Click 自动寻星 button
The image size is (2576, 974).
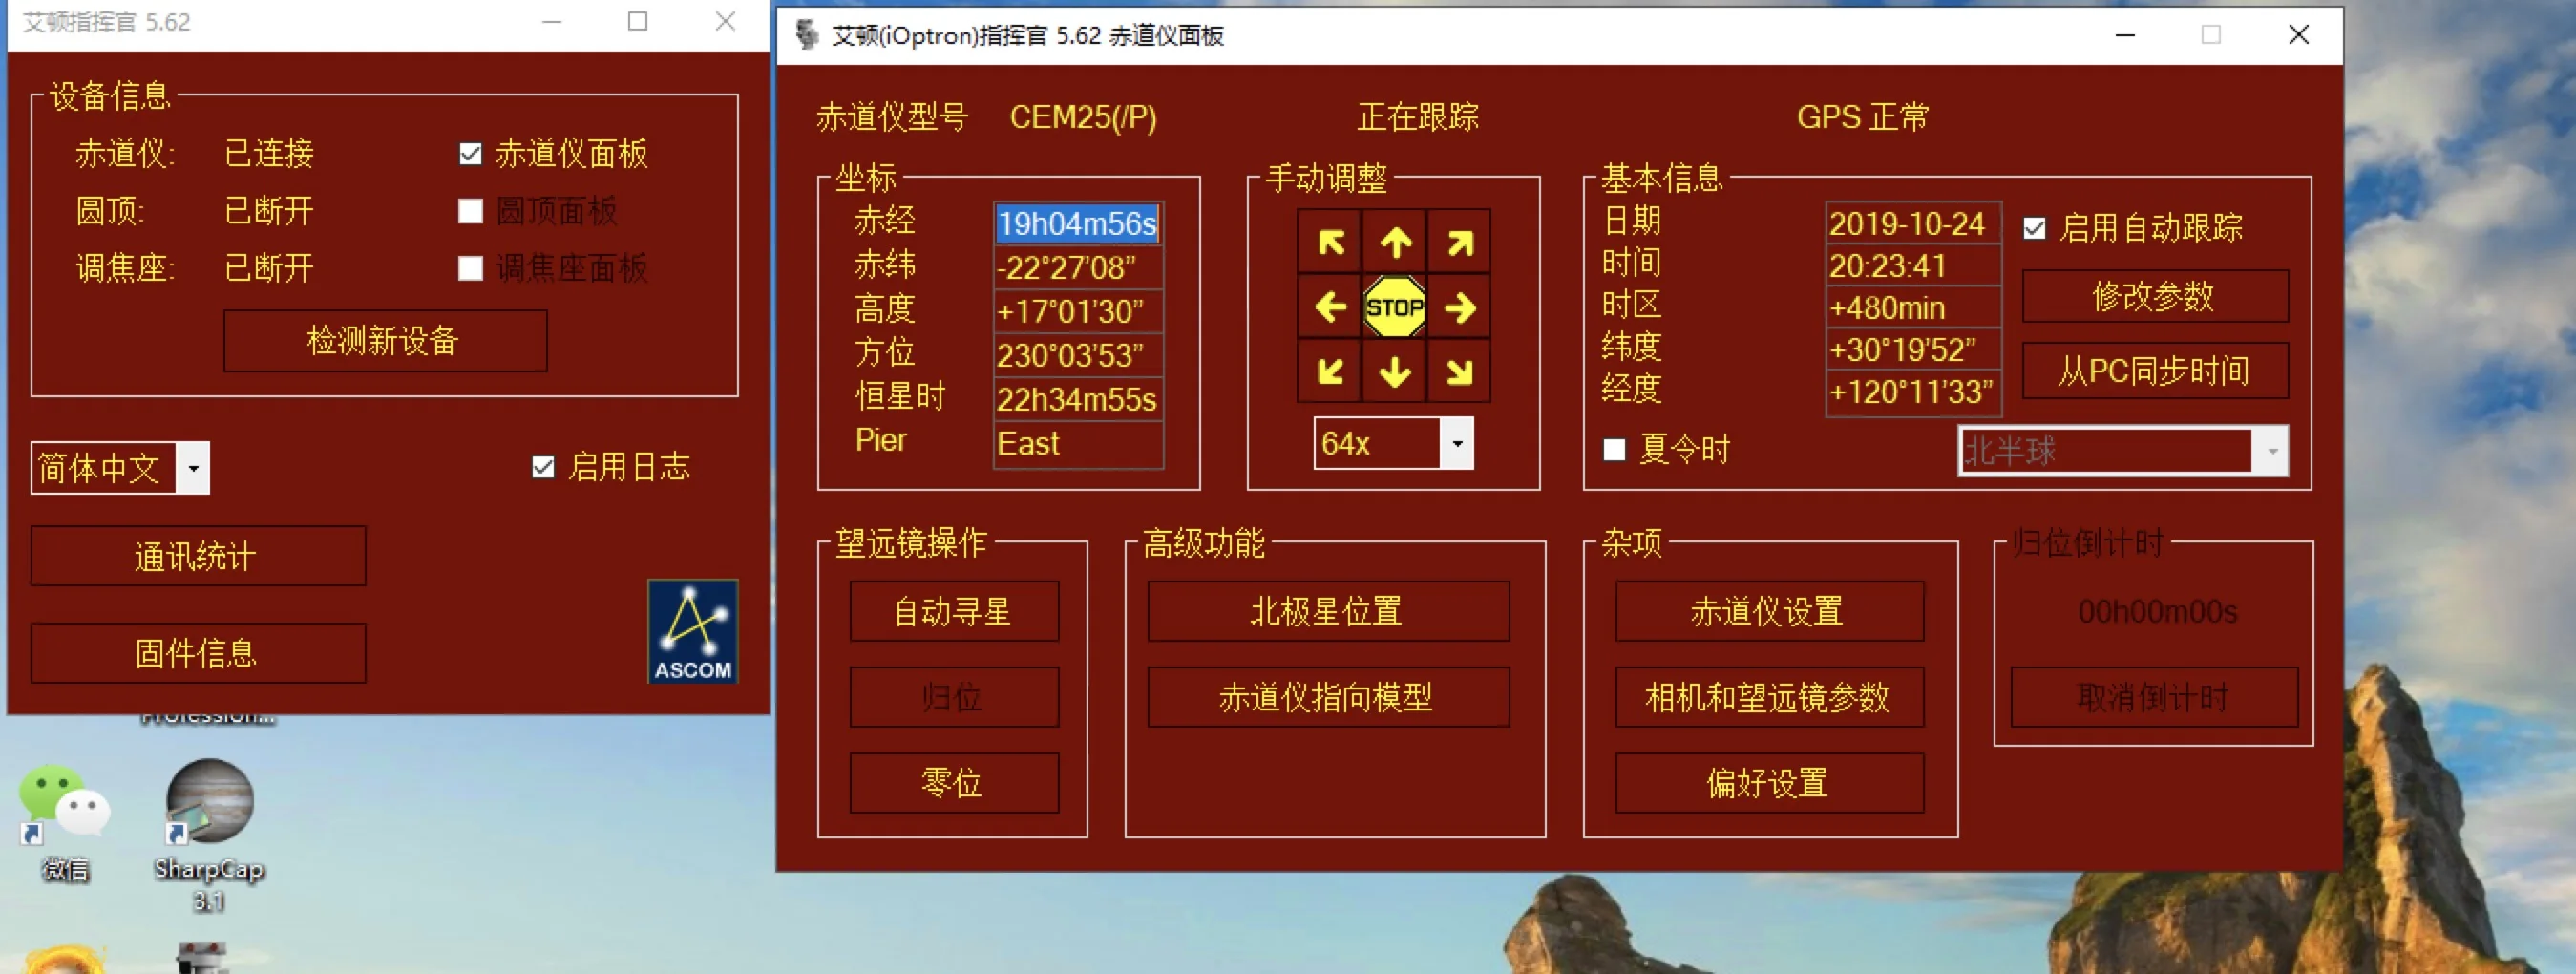tap(954, 611)
